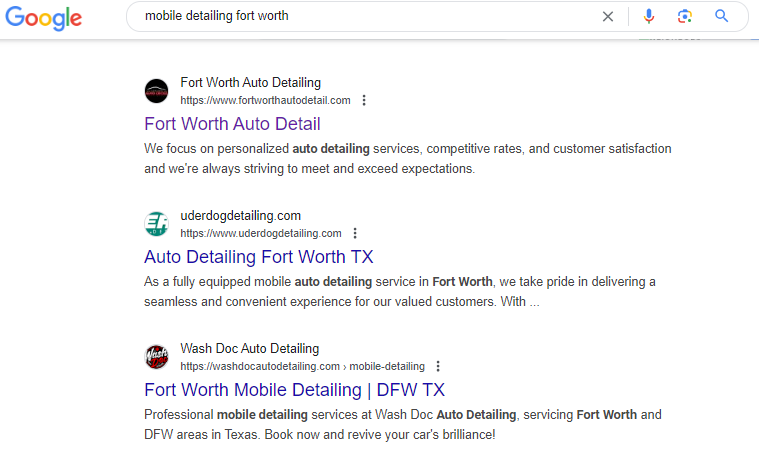Open options menu for fortworthautodetail.com result
The width and height of the screenshot is (759, 465).
coord(364,100)
